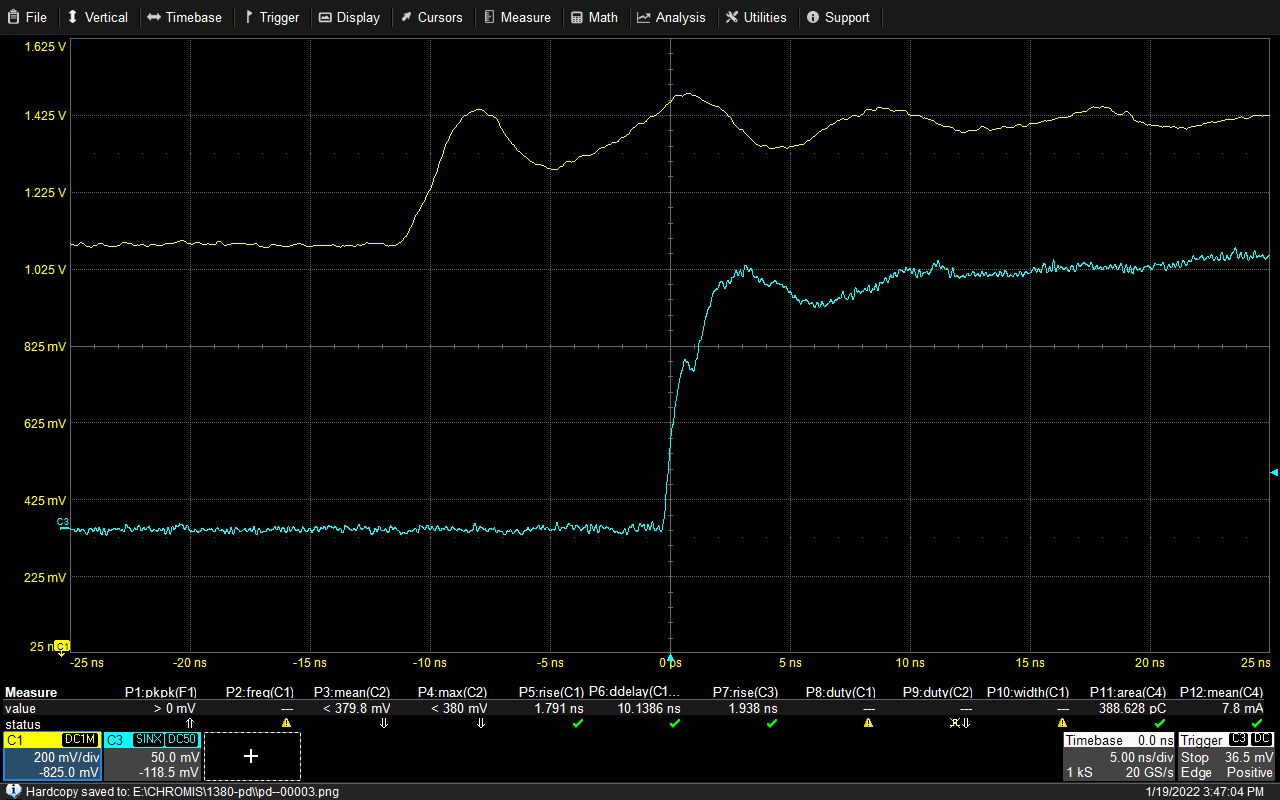Viewport: 1280px width, 800px height.
Task: Open the Timebase descriptor box
Action: [1118, 756]
